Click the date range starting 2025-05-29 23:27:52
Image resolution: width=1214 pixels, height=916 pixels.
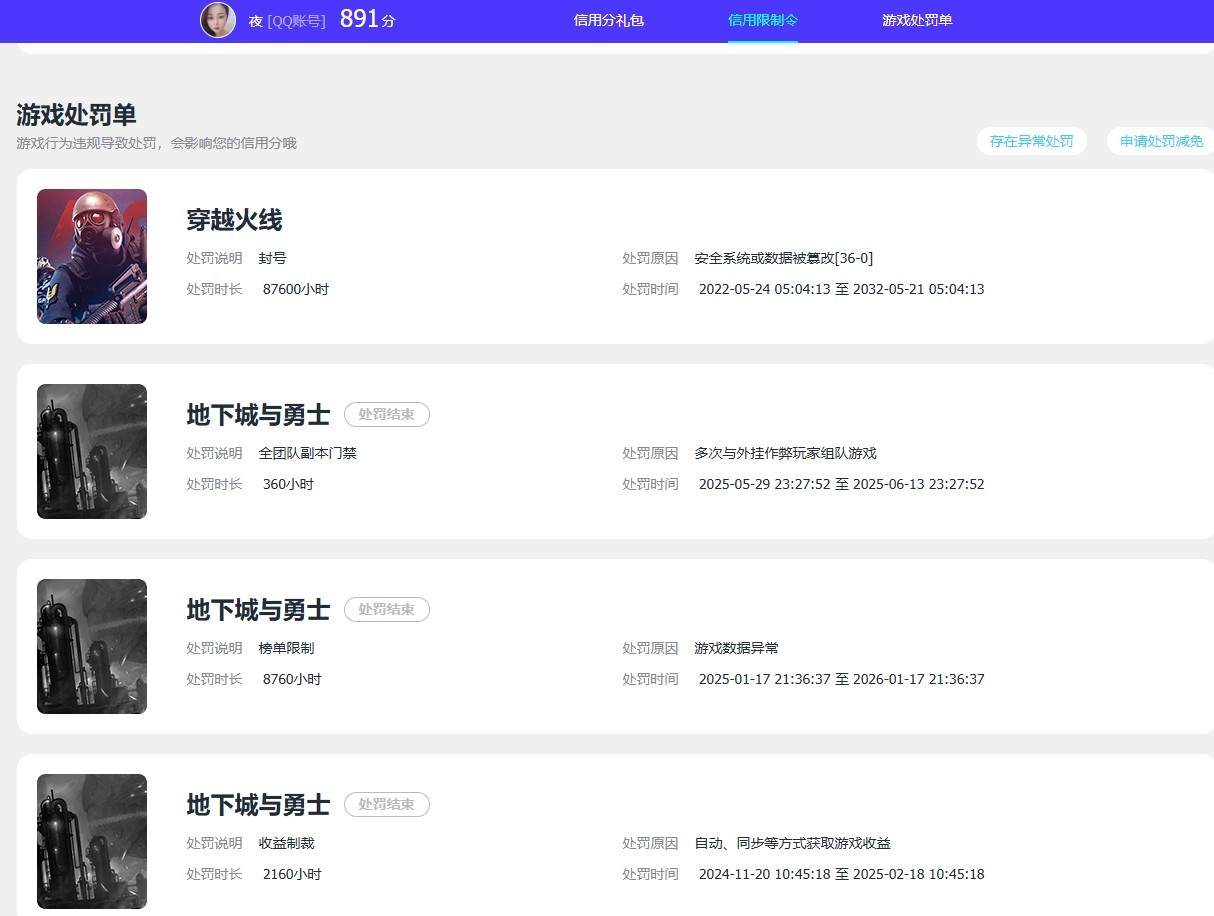tap(842, 484)
